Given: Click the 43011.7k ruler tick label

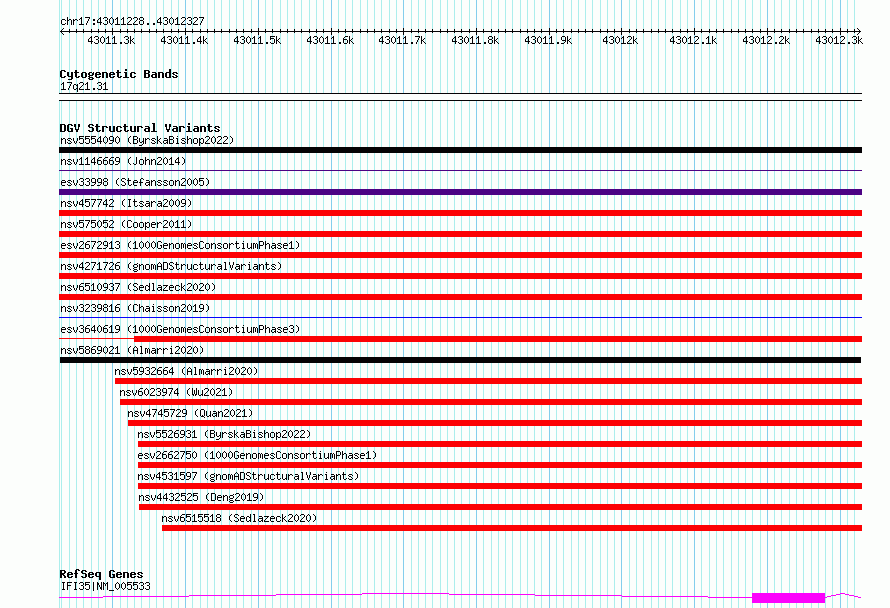Looking at the screenshot, I should point(402,40).
